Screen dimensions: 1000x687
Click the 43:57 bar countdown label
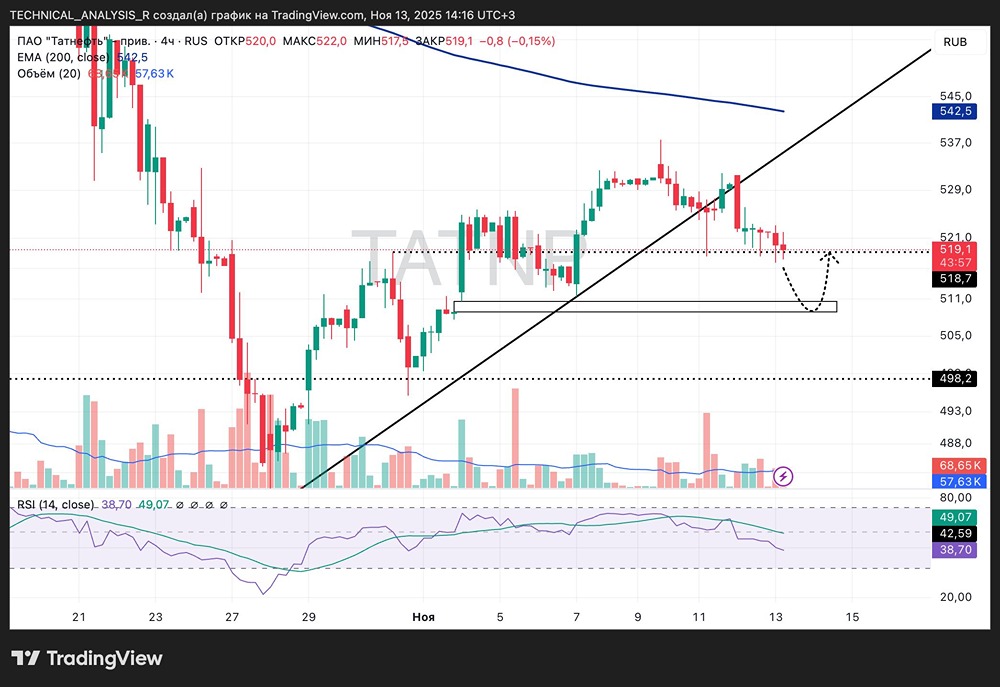955,262
